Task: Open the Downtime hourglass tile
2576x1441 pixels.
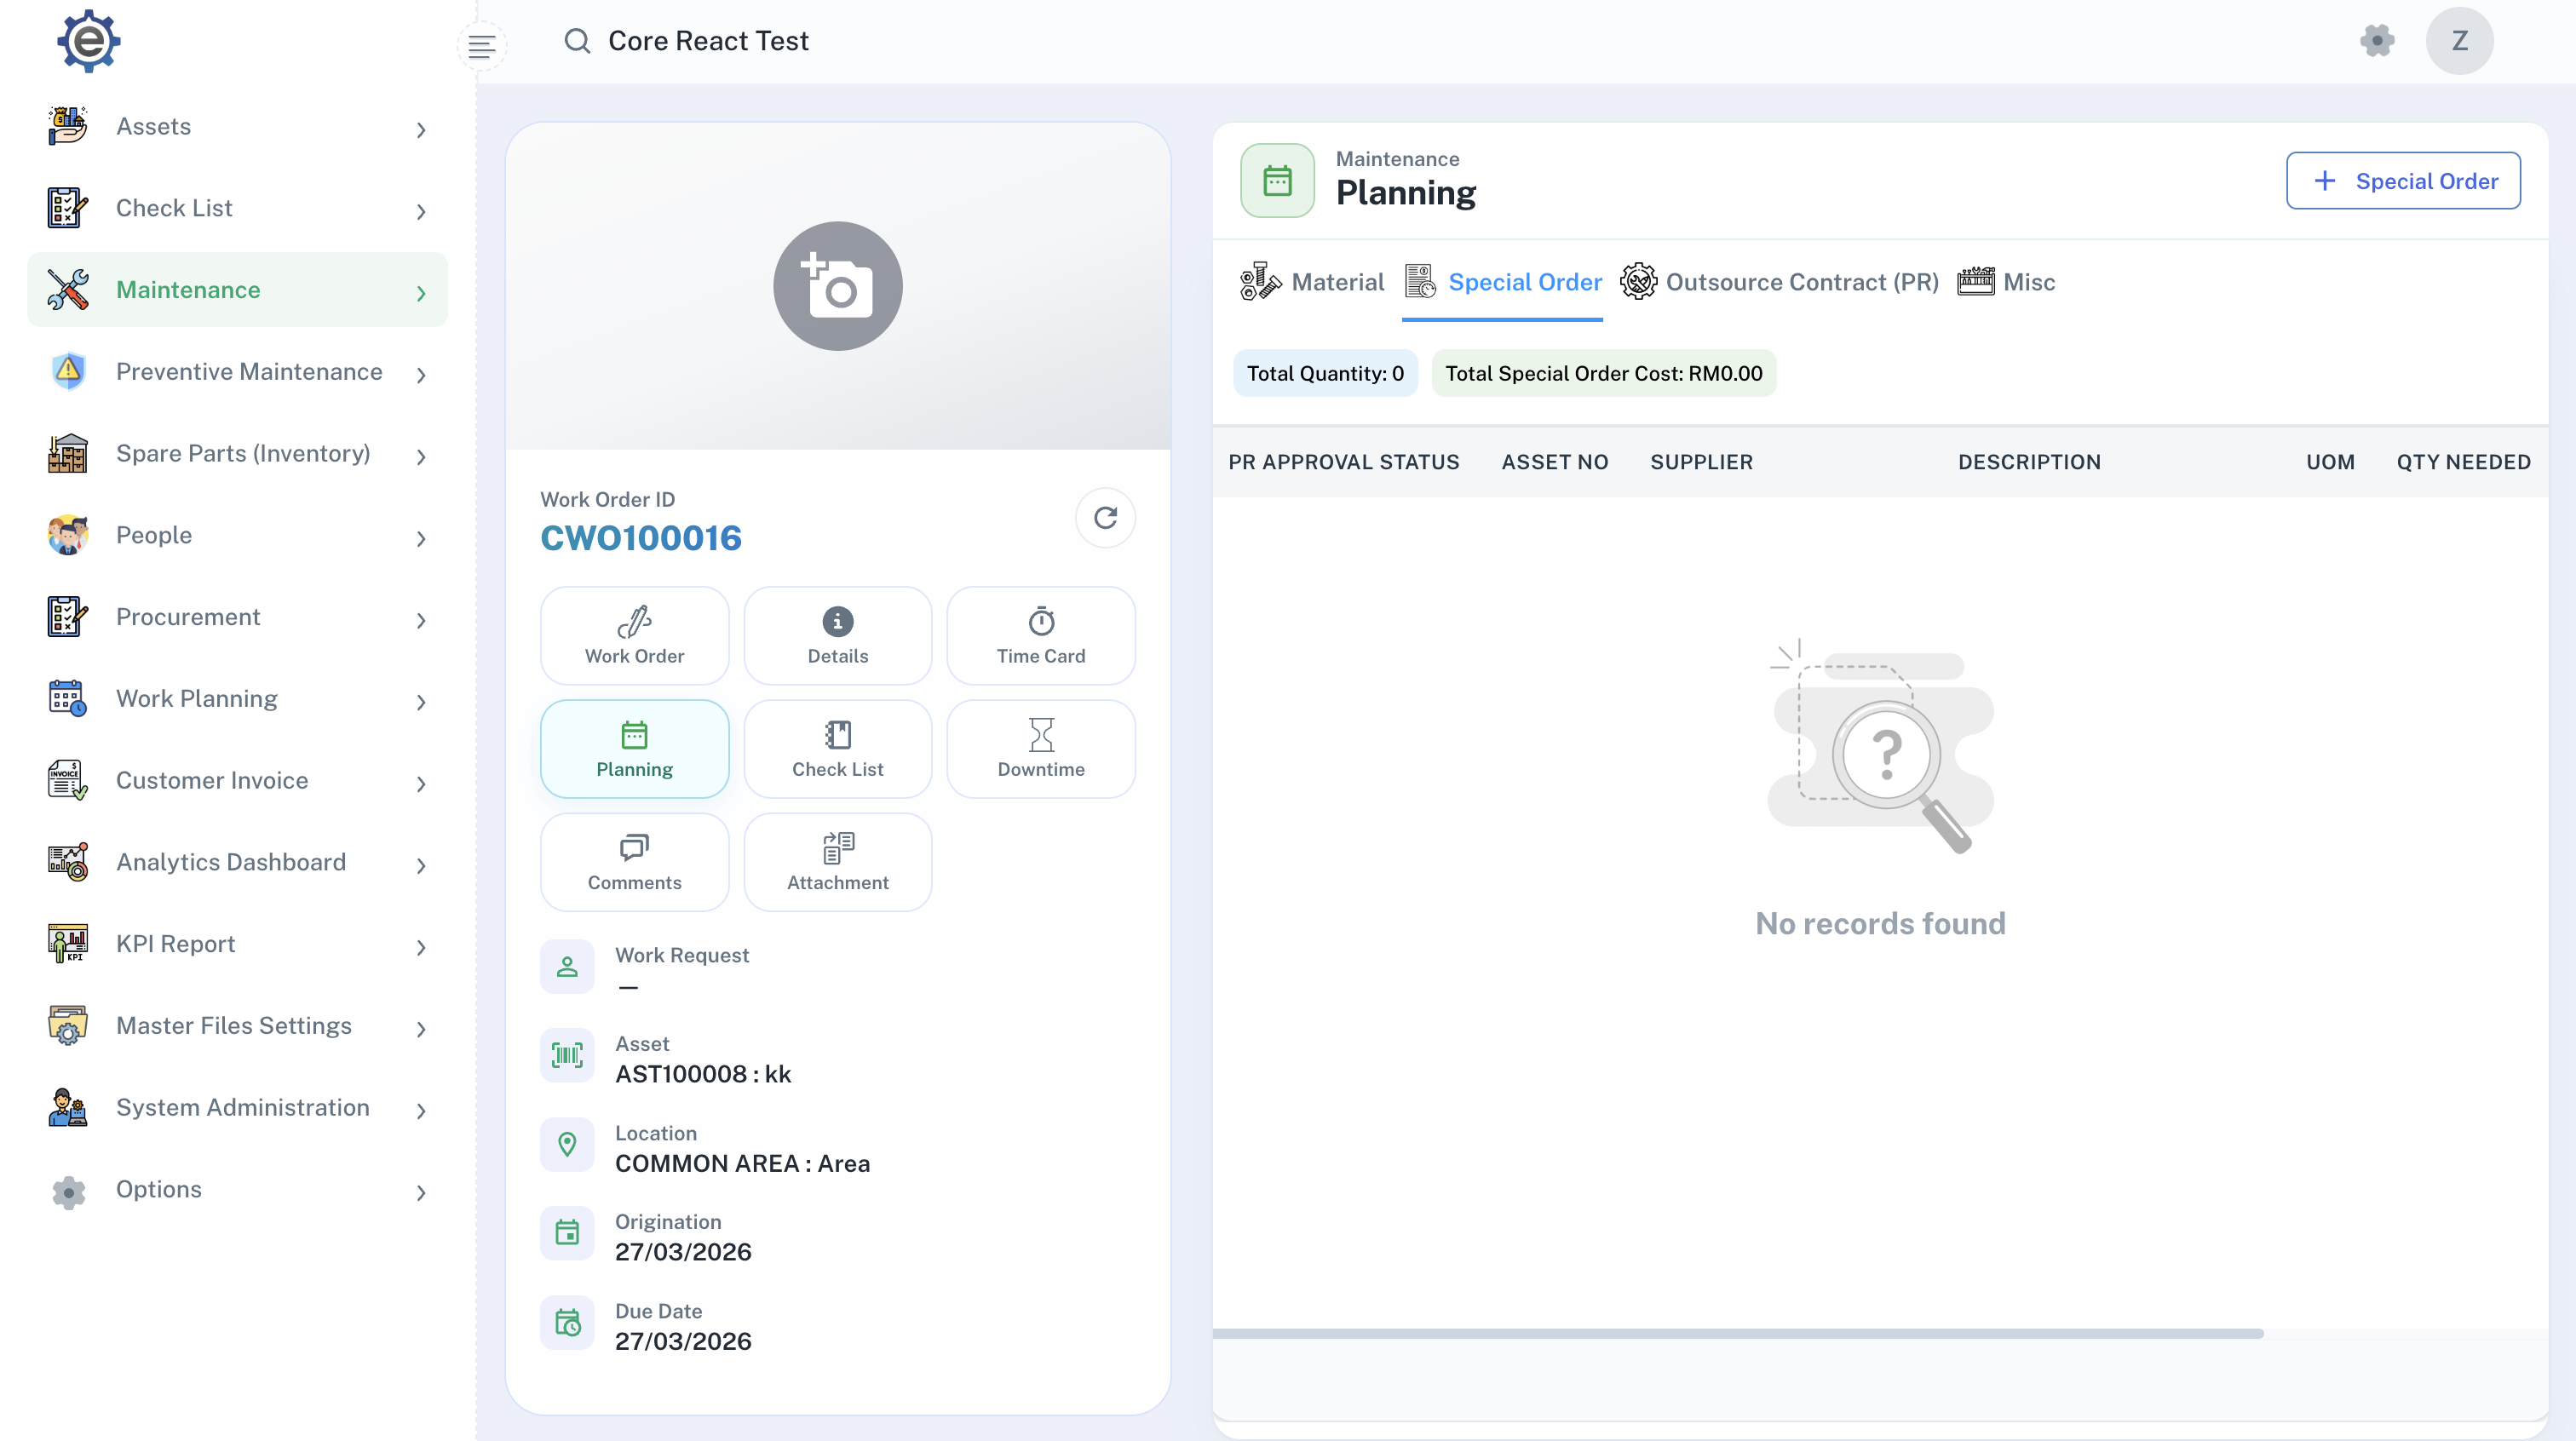Action: [x=1040, y=749]
